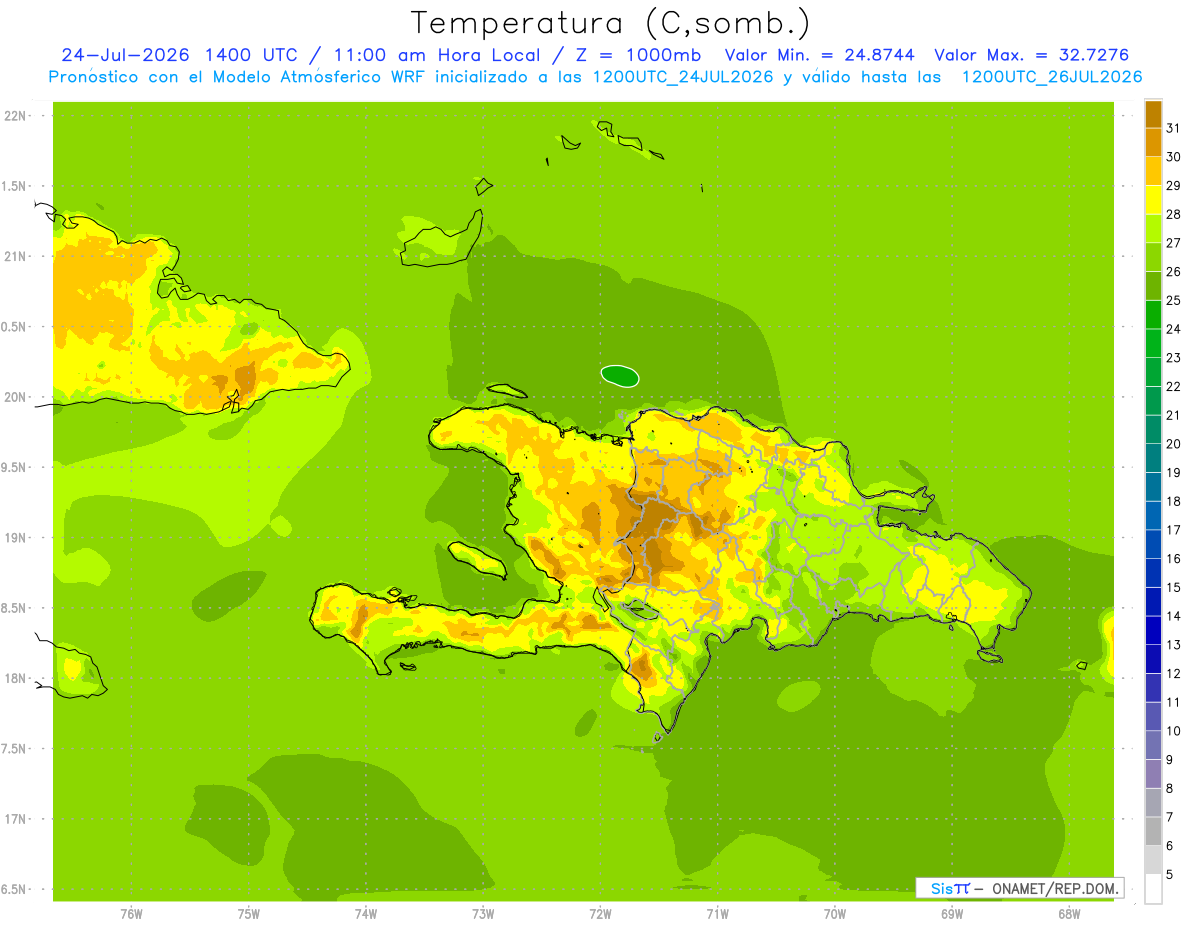Pick the legend swatch between 29 and 30
The height and width of the screenshot is (927, 1200).
point(1153,171)
